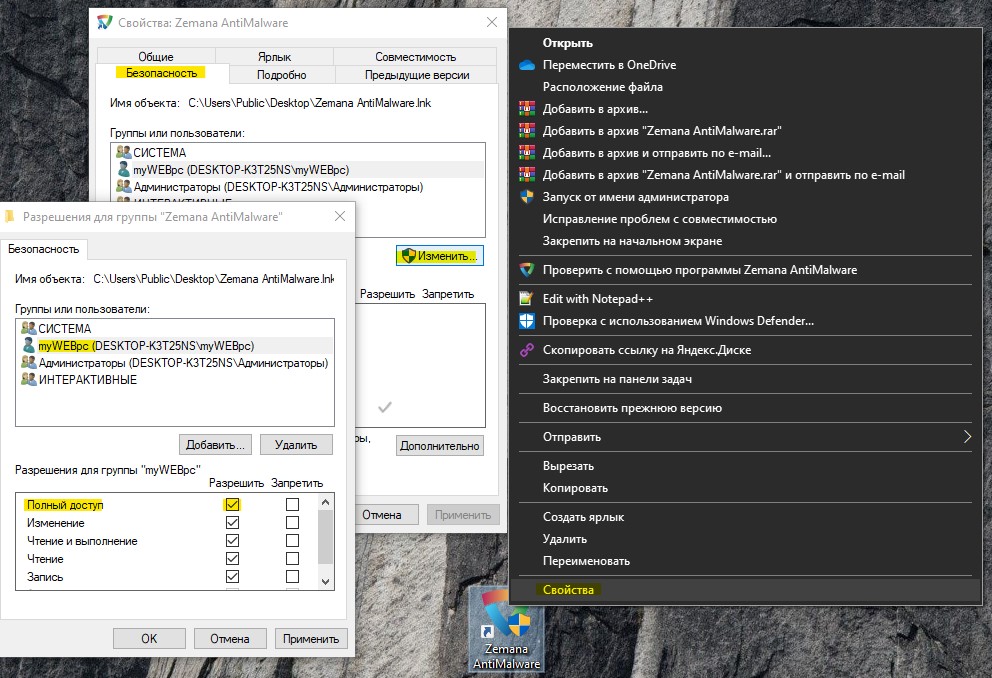Toggle Allow checkbox for Изменение

click(x=232, y=522)
